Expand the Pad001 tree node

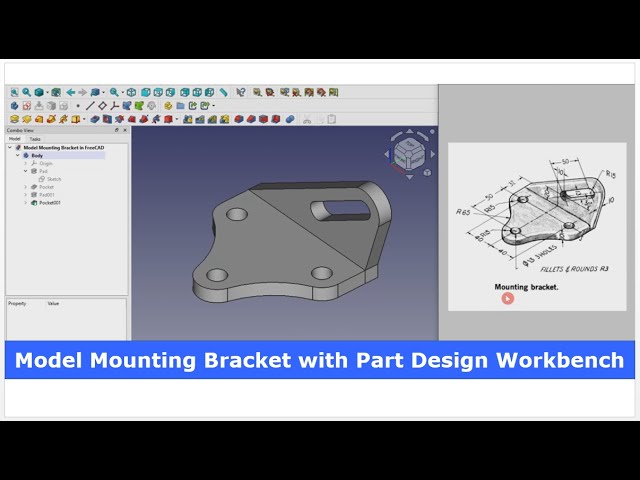tap(26, 195)
